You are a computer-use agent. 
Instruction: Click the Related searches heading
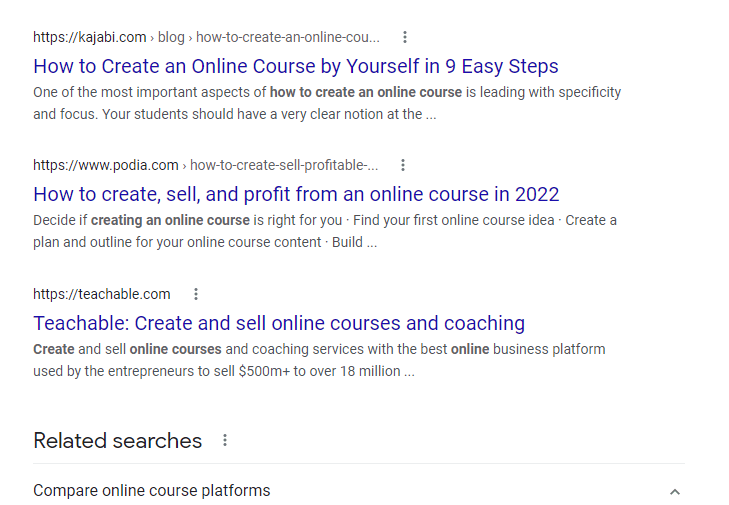click(x=118, y=441)
